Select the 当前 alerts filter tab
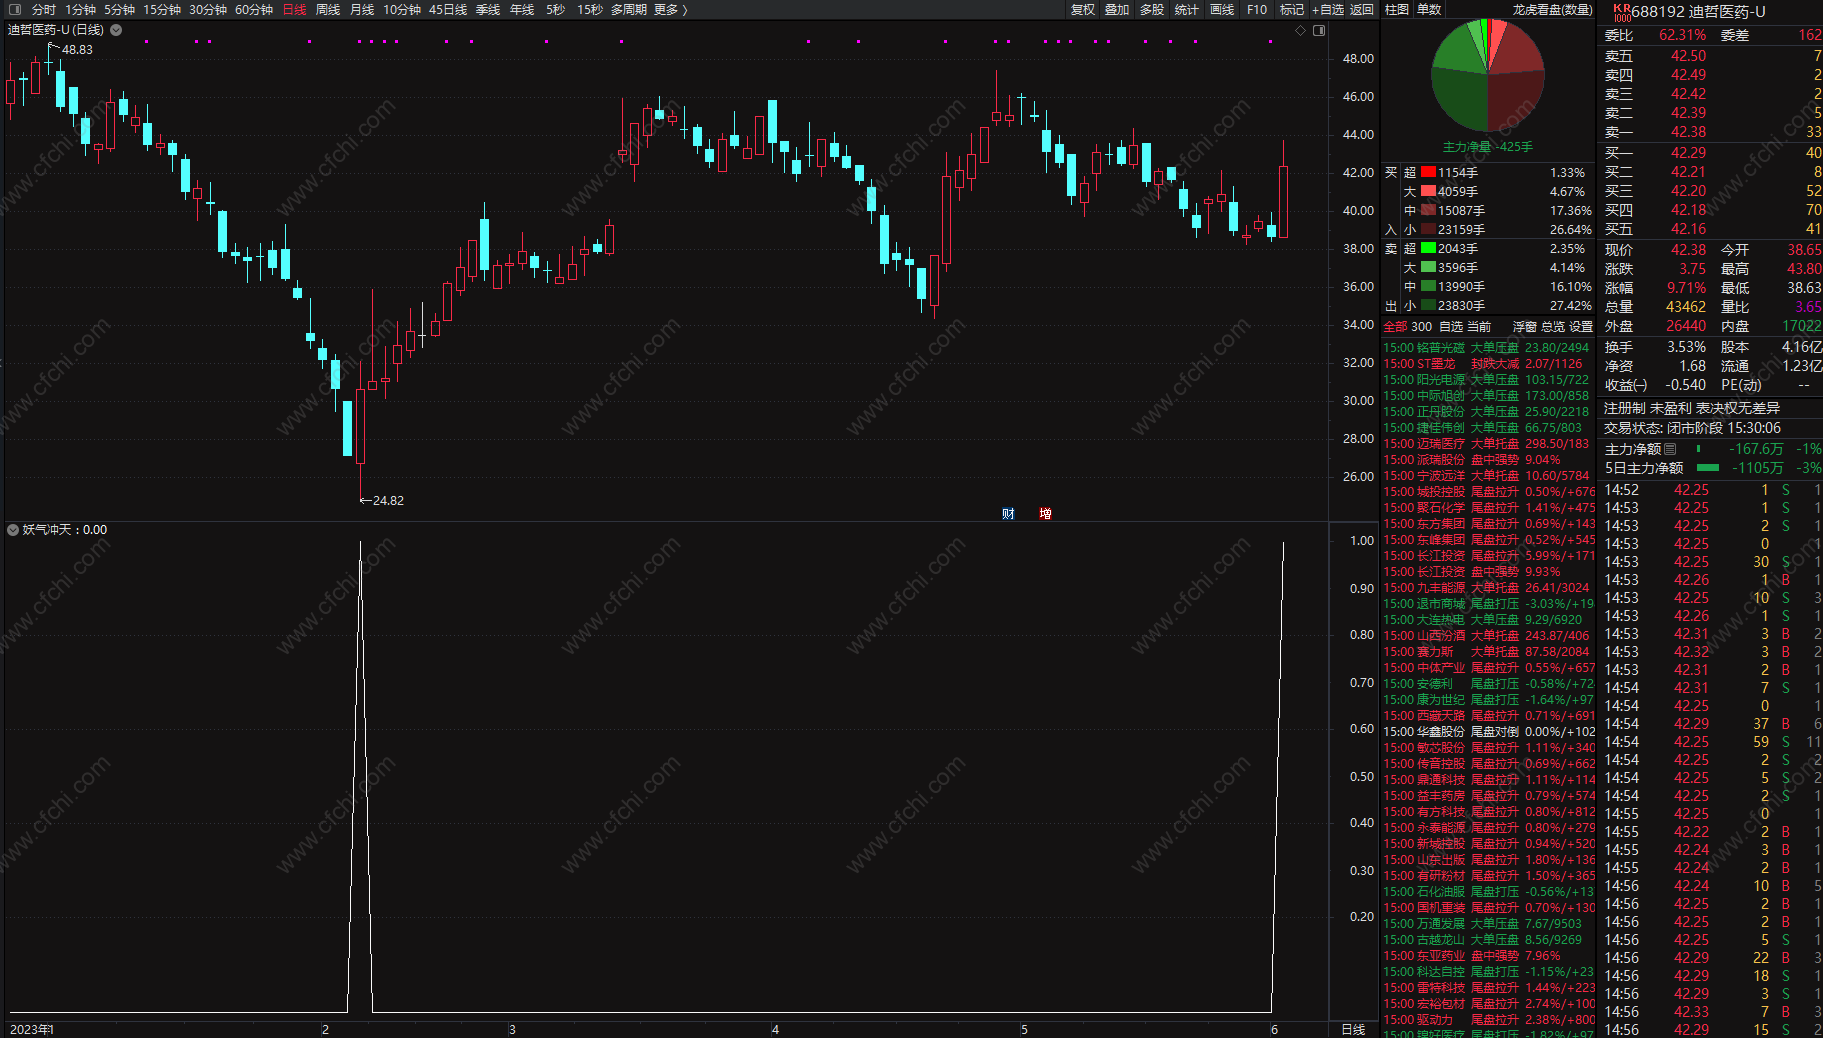1823x1038 pixels. [x=1479, y=327]
